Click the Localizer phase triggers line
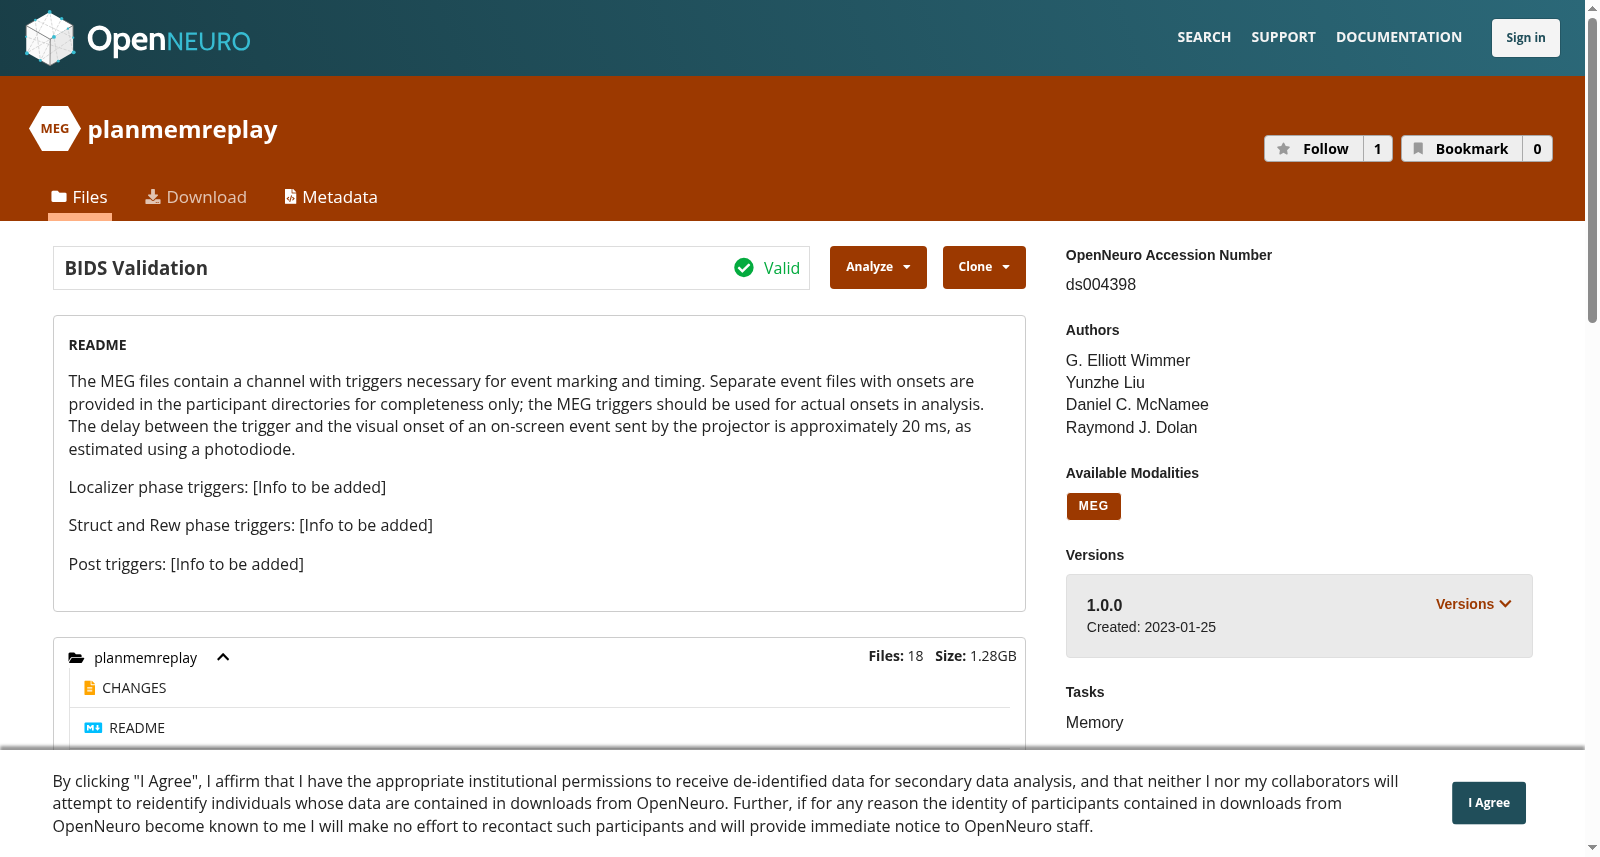 (227, 487)
